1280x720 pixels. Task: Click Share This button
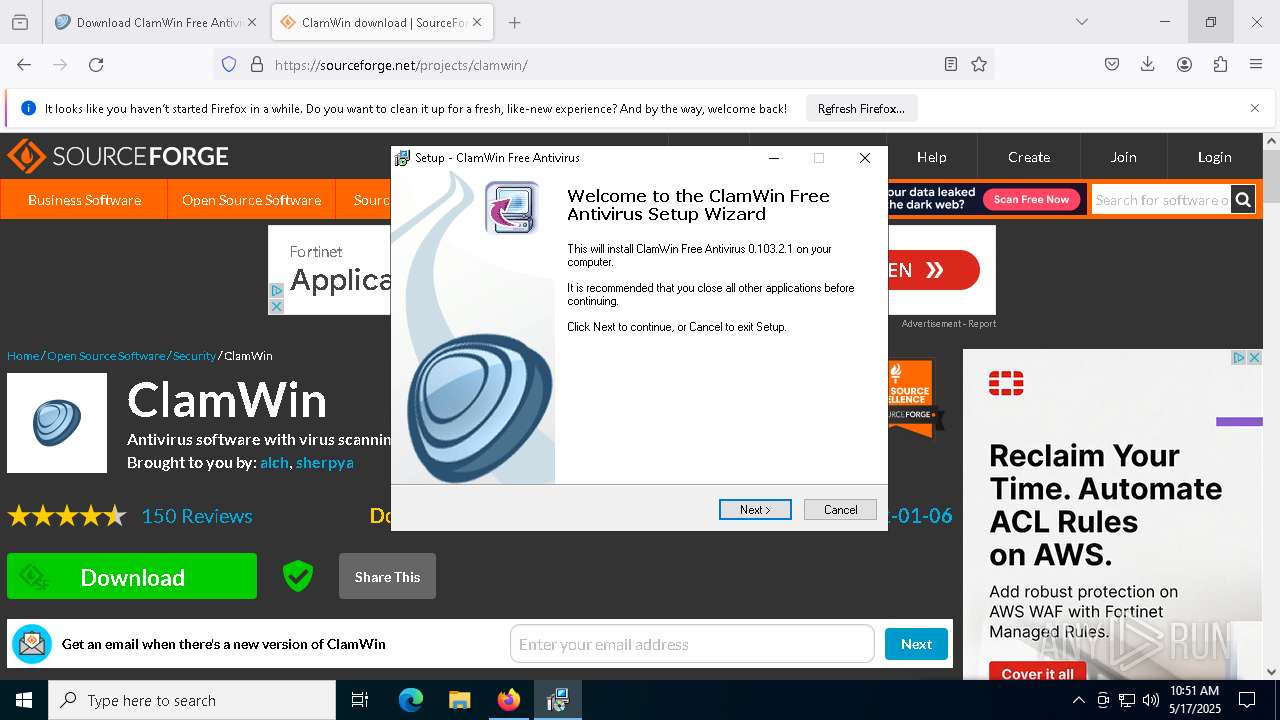(387, 576)
